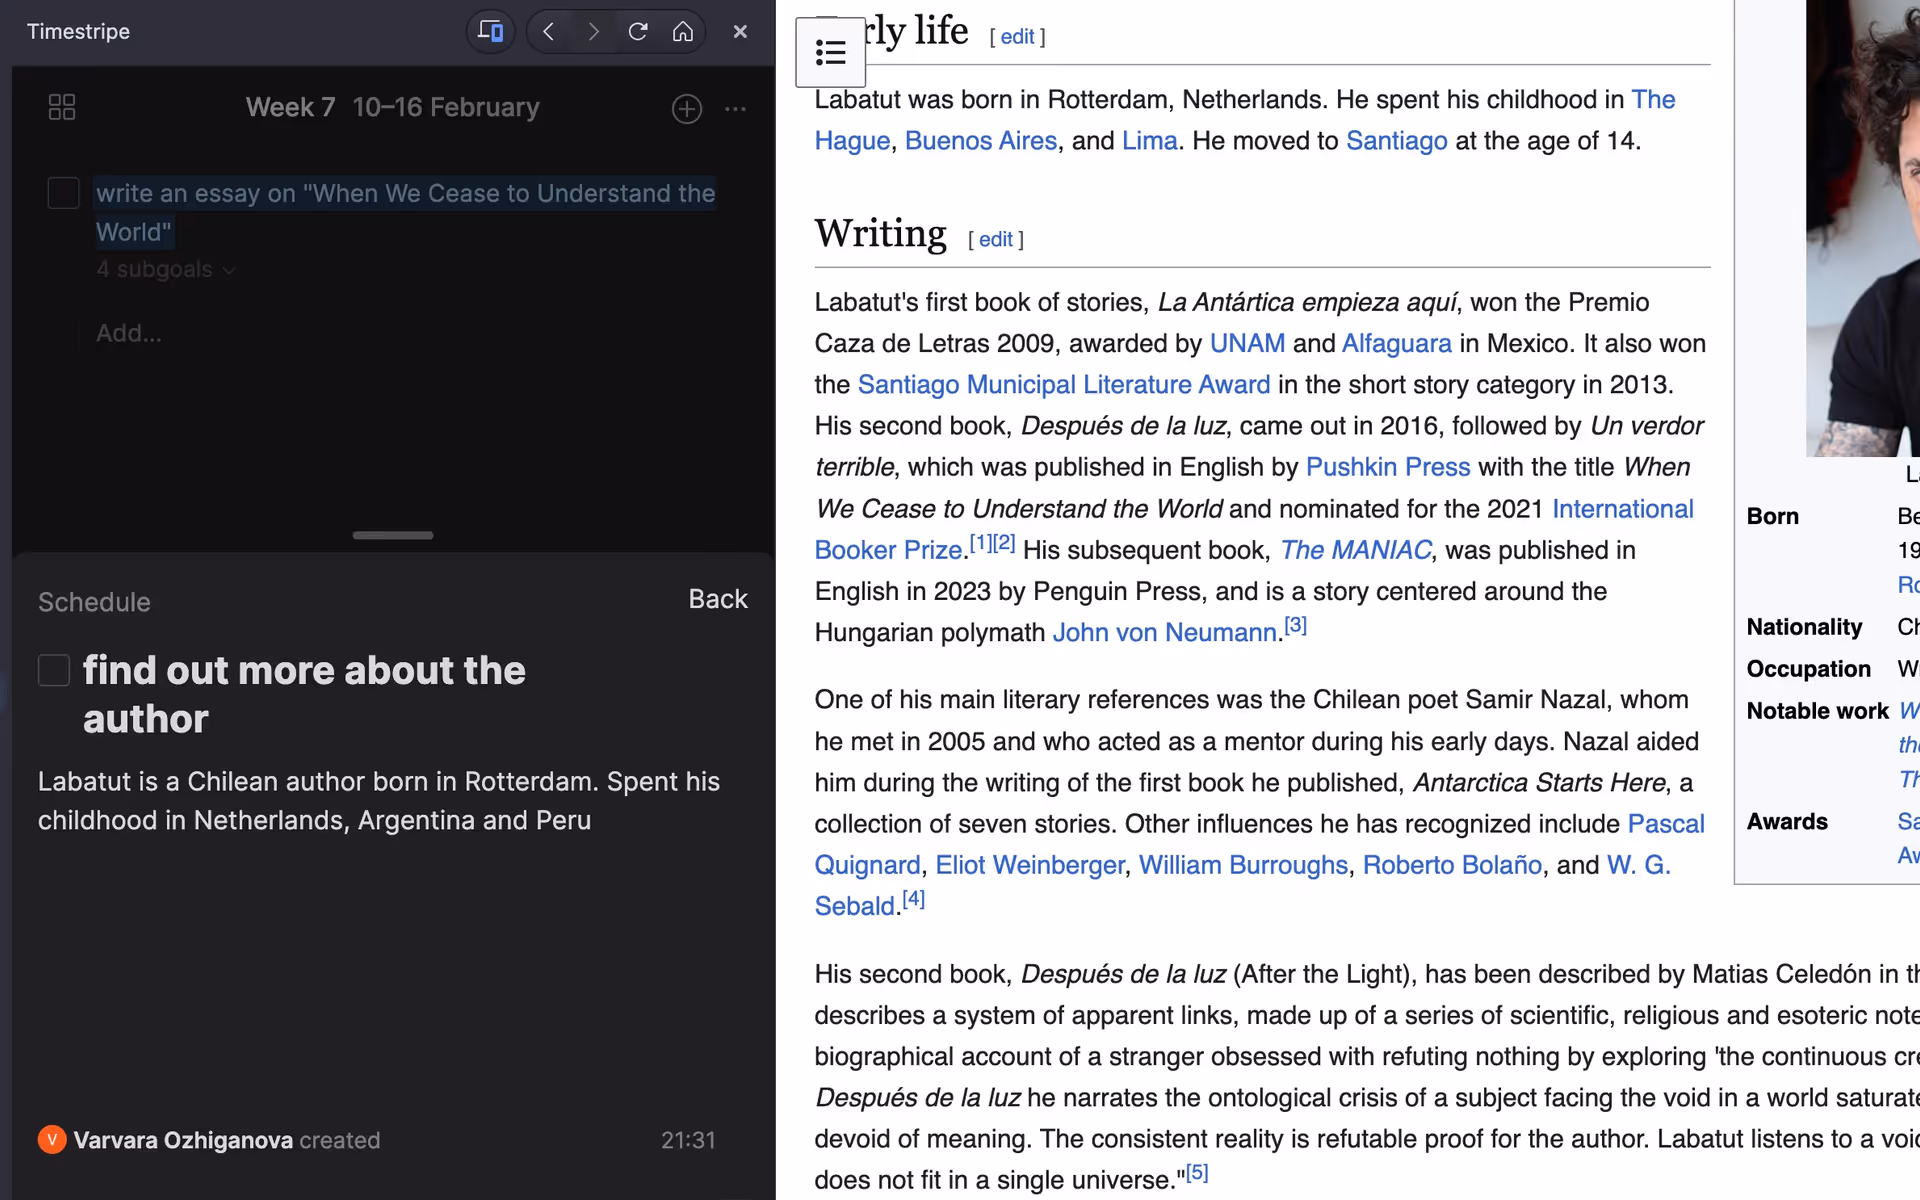Check off the essay goal checkbox
Screen dimensions: 1920x1200
click(64, 193)
